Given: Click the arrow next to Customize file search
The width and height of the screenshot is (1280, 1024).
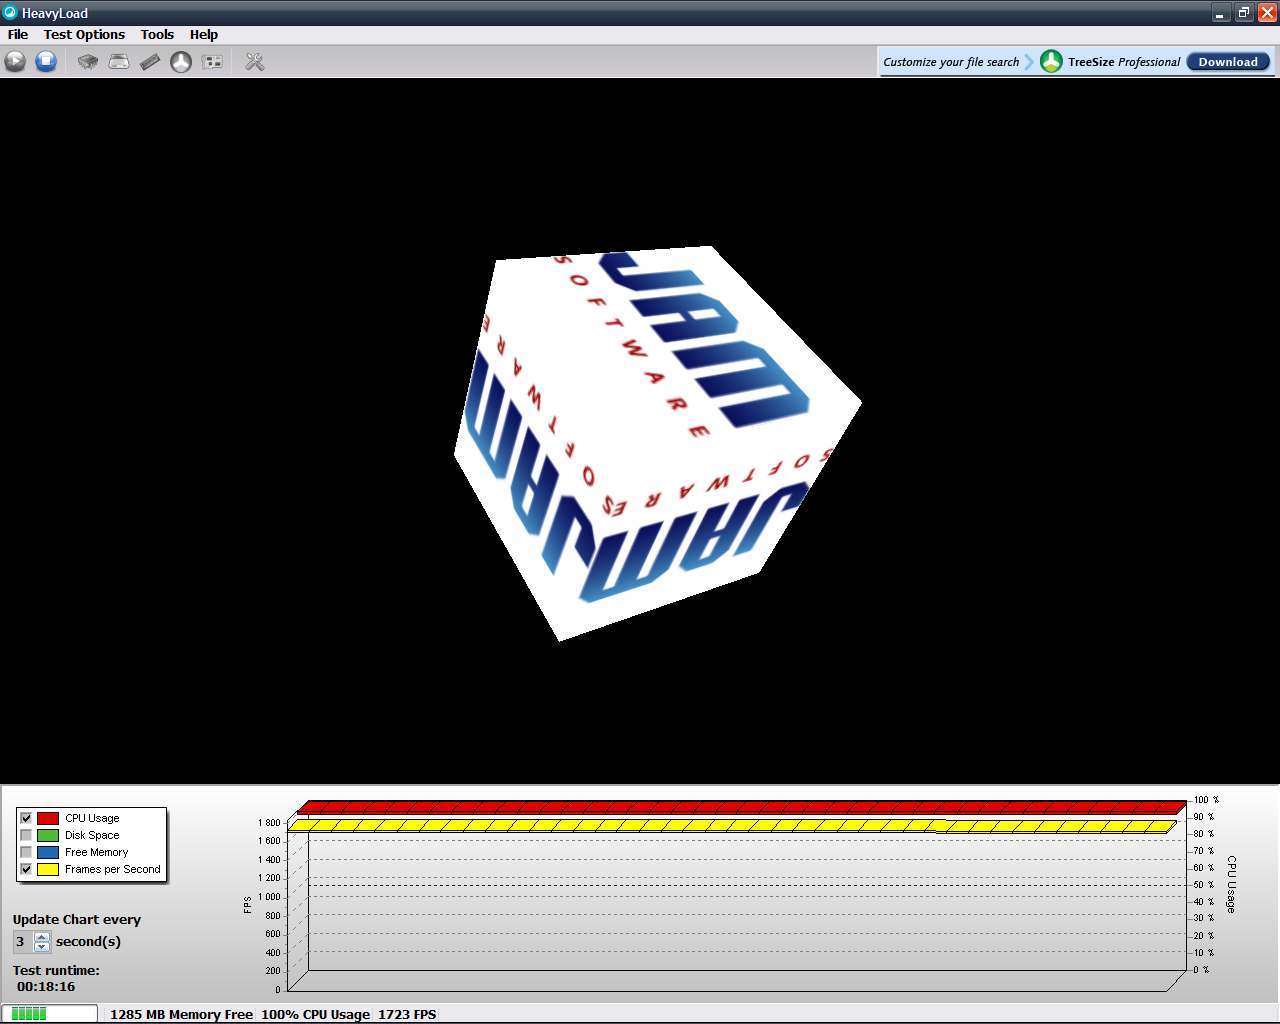Looking at the screenshot, I should click(x=1029, y=62).
